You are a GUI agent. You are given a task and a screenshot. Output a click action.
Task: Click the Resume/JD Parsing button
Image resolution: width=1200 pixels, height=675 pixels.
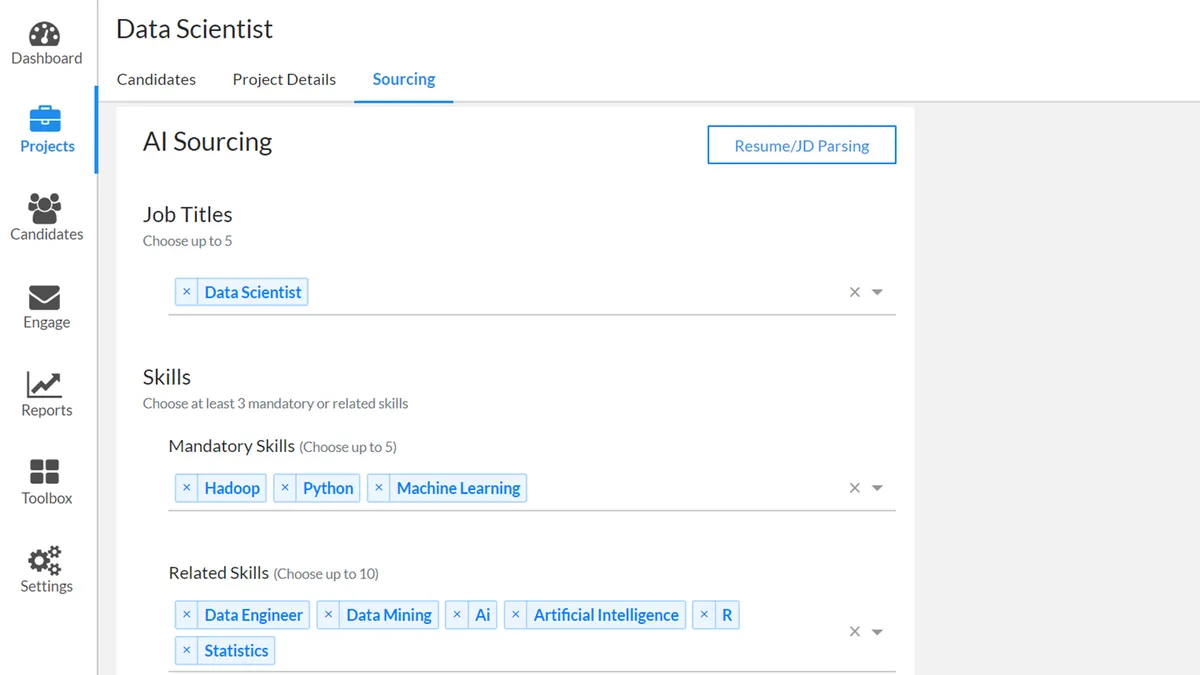click(x=802, y=145)
